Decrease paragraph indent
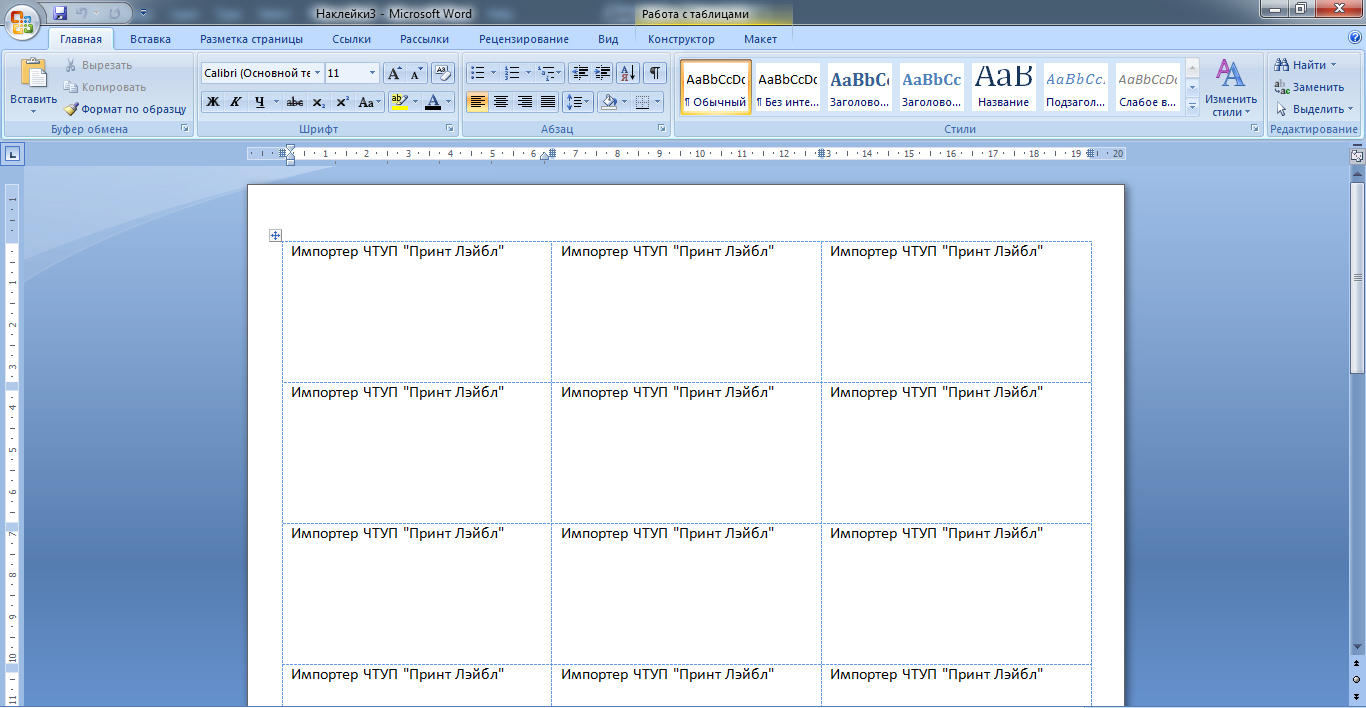 tap(580, 73)
